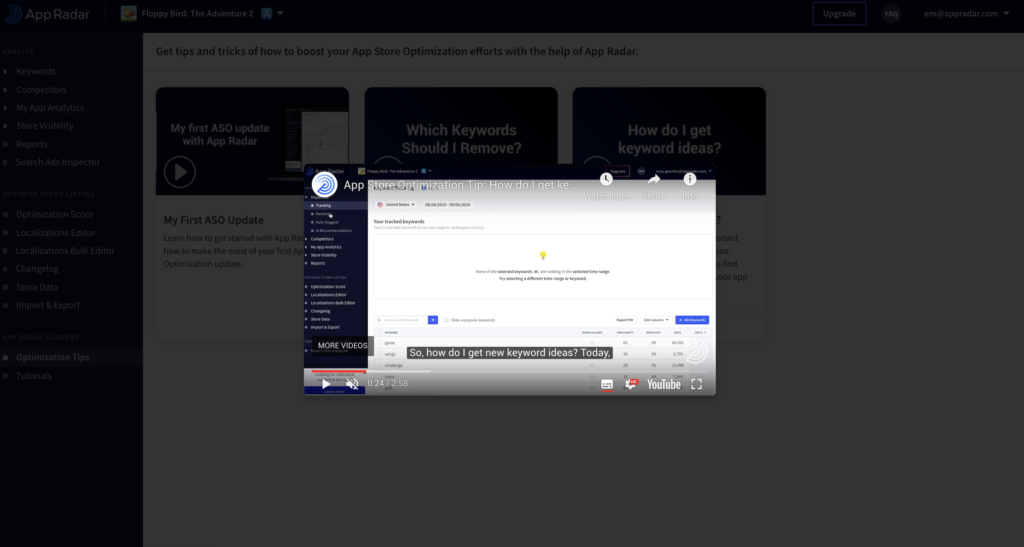Open 'How do I get keyword ideas?' thumbnail
This screenshot has height=547, width=1024.
(669, 125)
